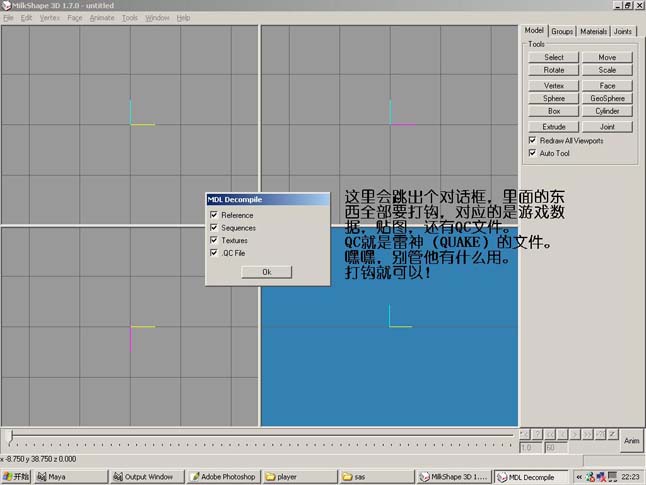The width and height of the screenshot is (646, 485).
Task: Open the Animate menu
Action: [x=102, y=18]
